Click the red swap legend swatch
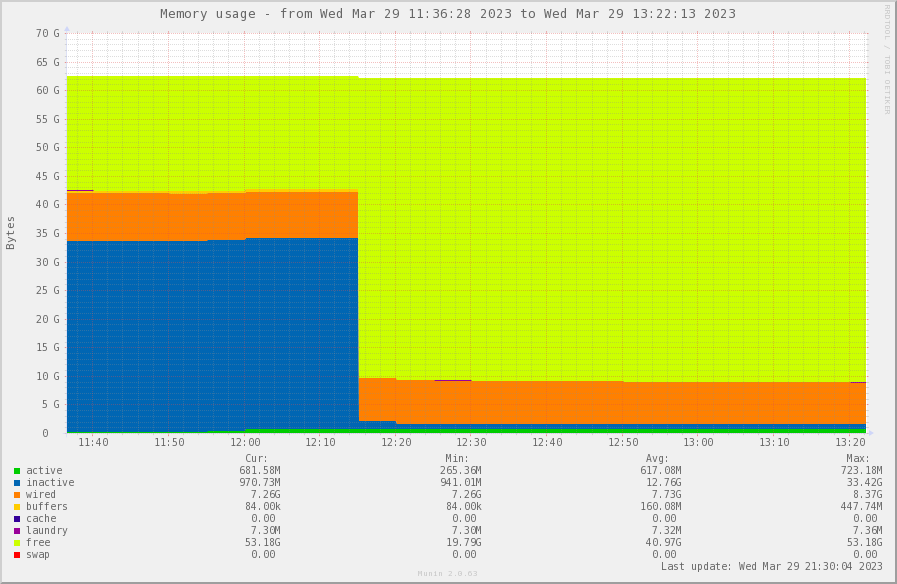The width and height of the screenshot is (897, 584). (x=17, y=555)
